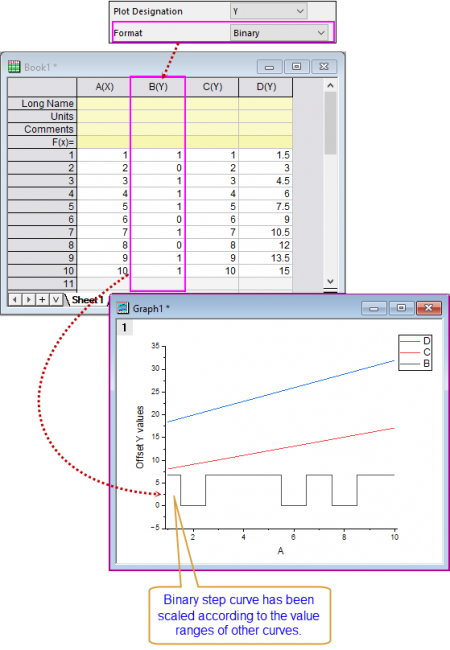The width and height of the screenshot is (450, 650).
Task: Select row header 1 in Book1
Action: pyautogui.click(x=42, y=155)
